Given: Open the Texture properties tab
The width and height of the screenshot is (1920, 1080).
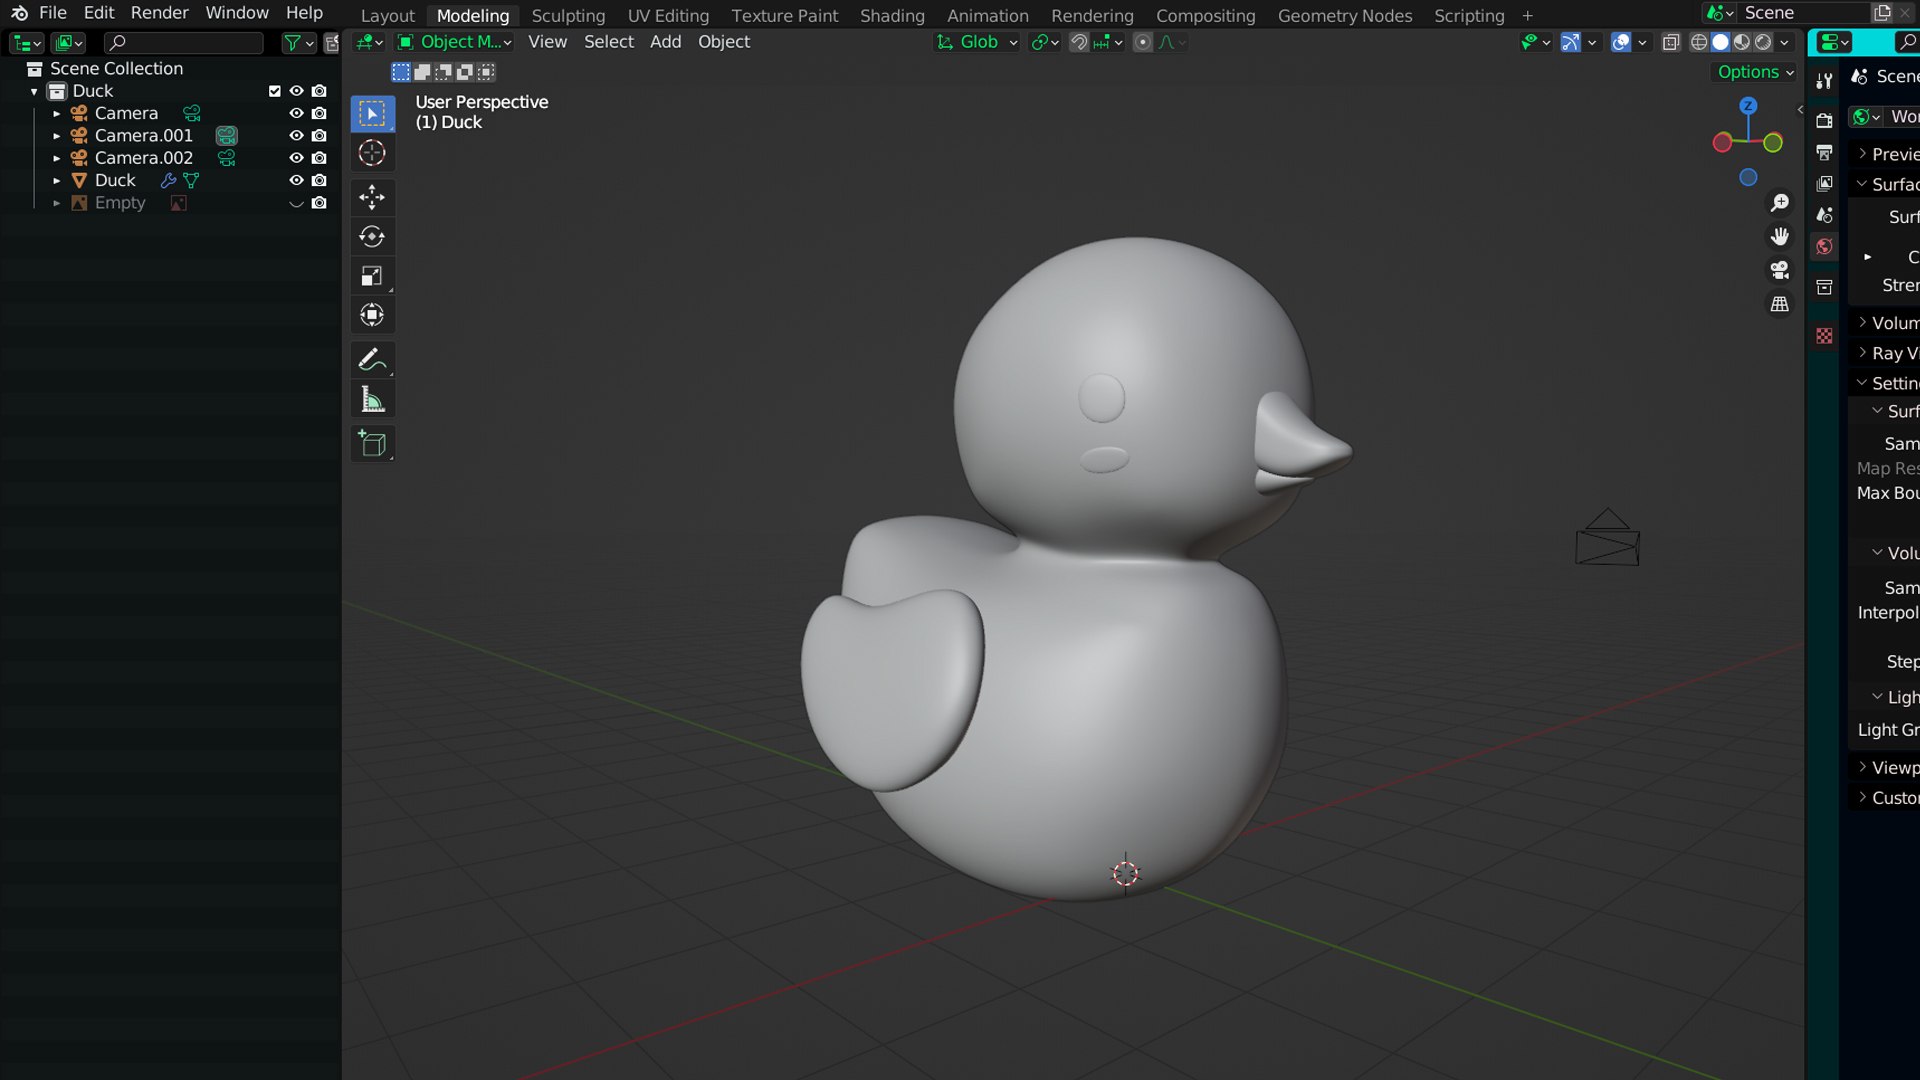Looking at the screenshot, I should (x=1825, y=336).
